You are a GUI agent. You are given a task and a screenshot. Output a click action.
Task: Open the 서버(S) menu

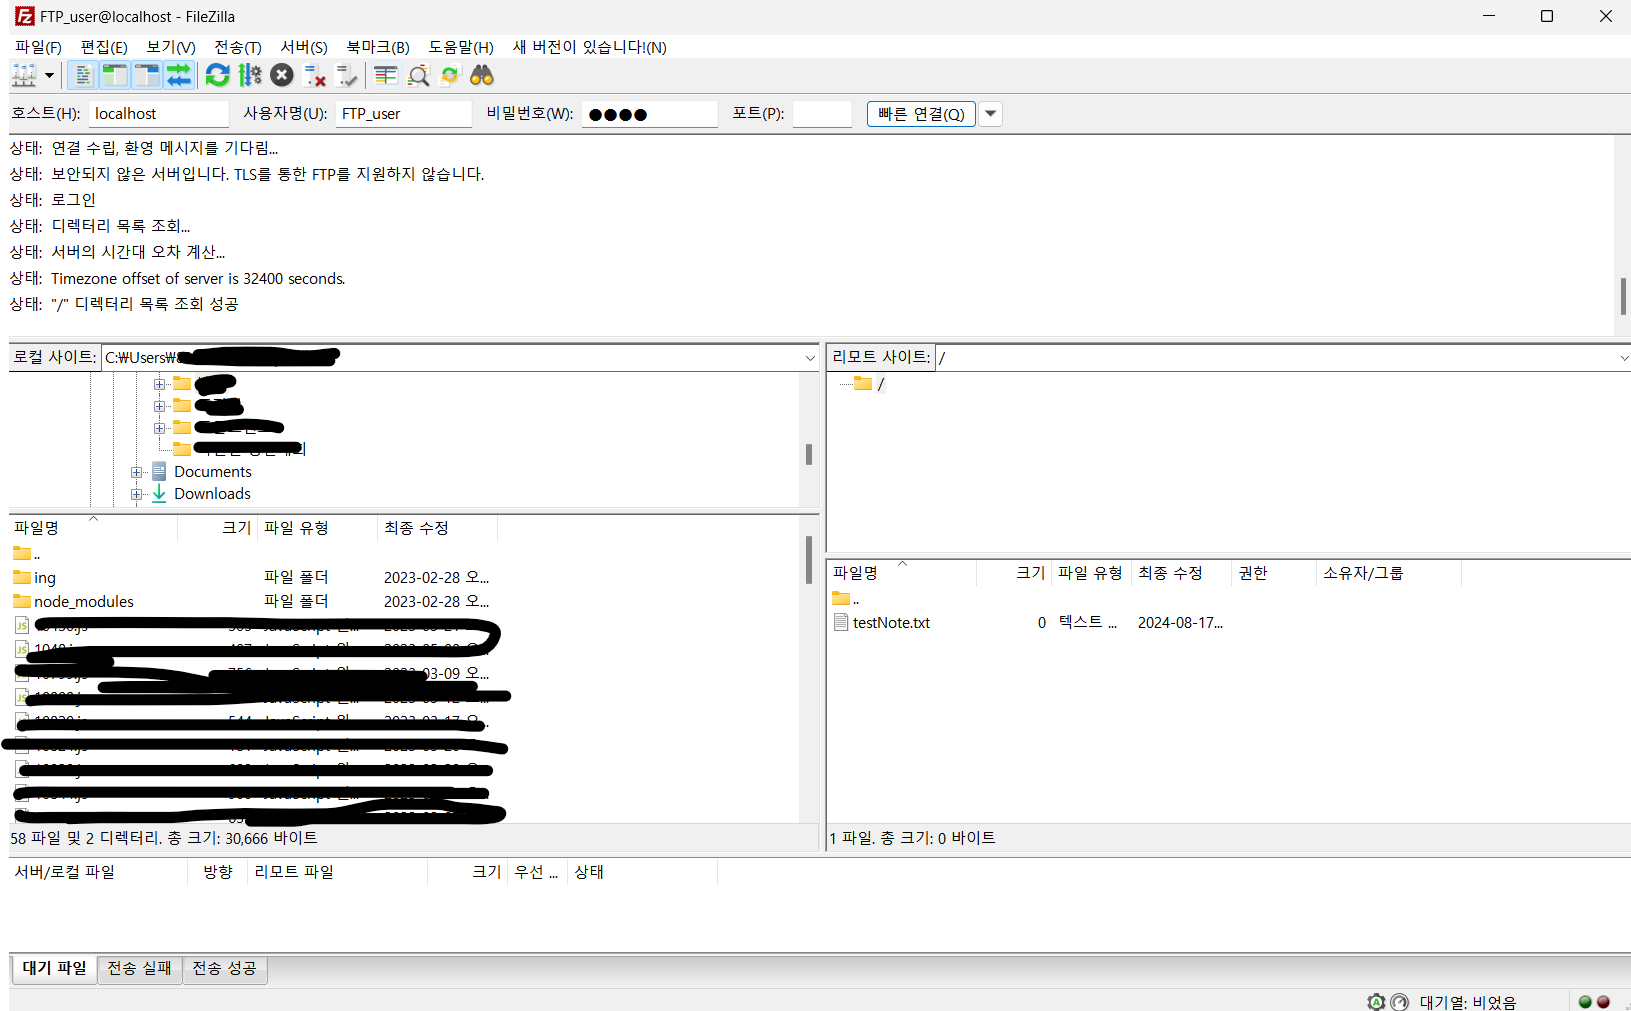tap(304, 47)
